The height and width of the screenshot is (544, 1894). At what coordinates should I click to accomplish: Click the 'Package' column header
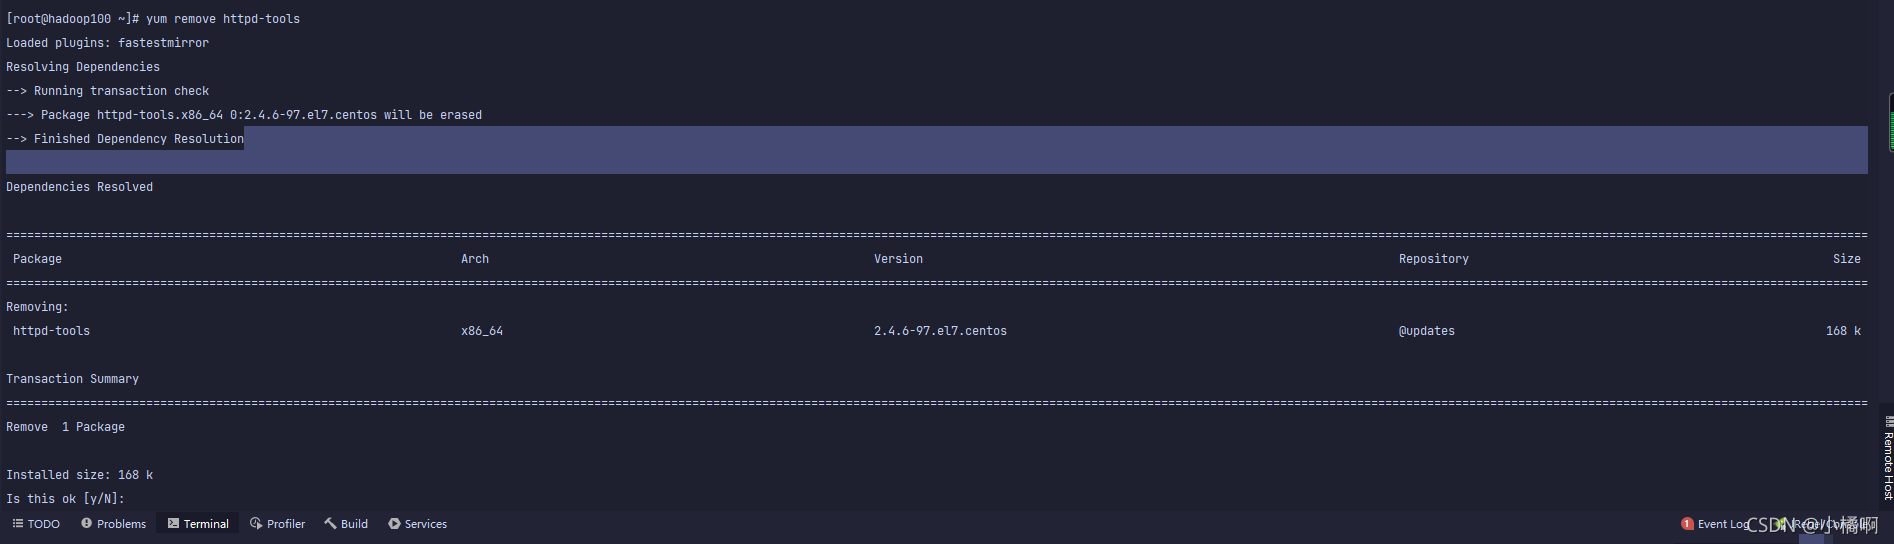click(37, 259)
